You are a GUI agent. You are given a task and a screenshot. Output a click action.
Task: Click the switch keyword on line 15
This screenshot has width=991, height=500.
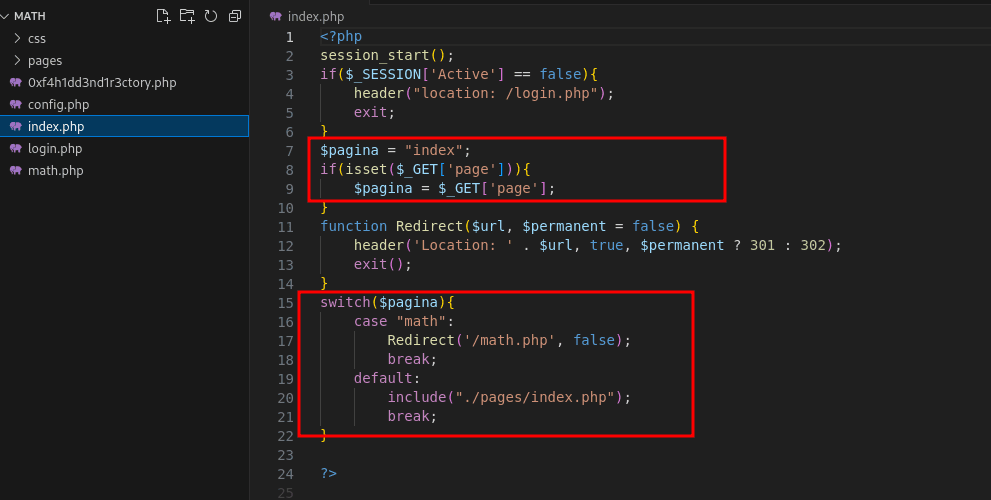pyautogui.click(x=345, y=302)
